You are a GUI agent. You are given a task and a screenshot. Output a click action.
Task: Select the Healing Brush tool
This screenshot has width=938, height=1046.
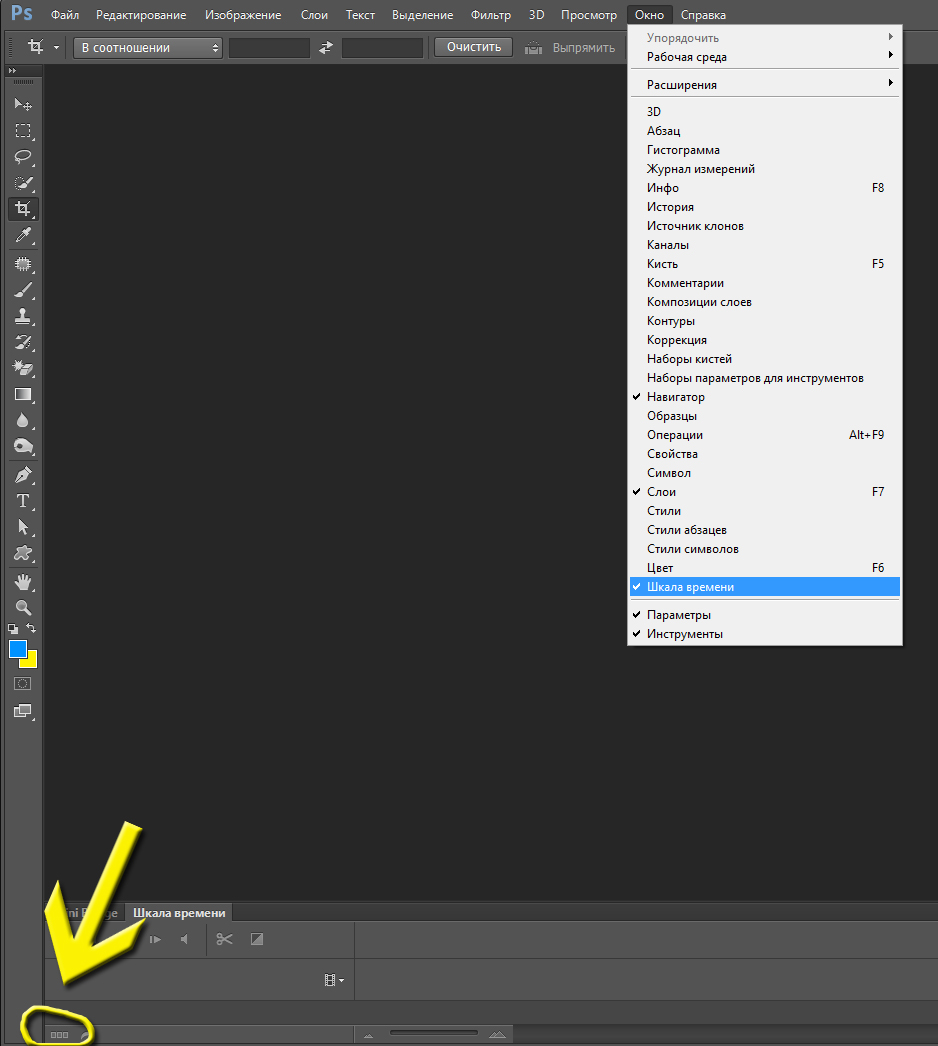click(23, 264)
